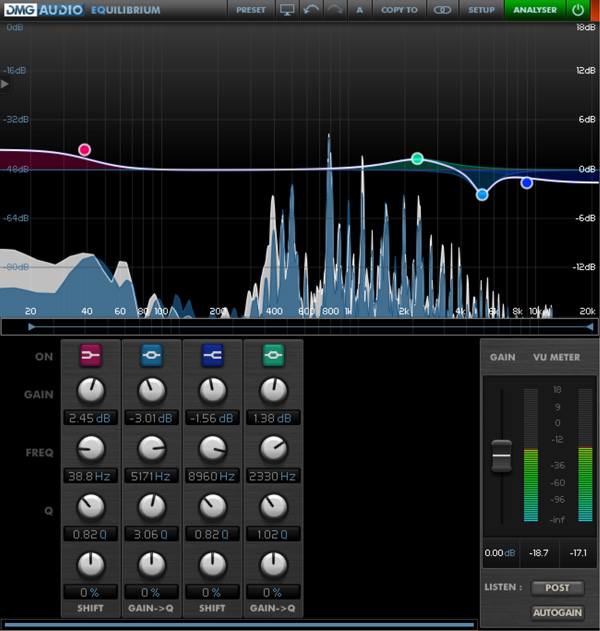Click the Q knob above 1.02 Q

pos(274,507)
